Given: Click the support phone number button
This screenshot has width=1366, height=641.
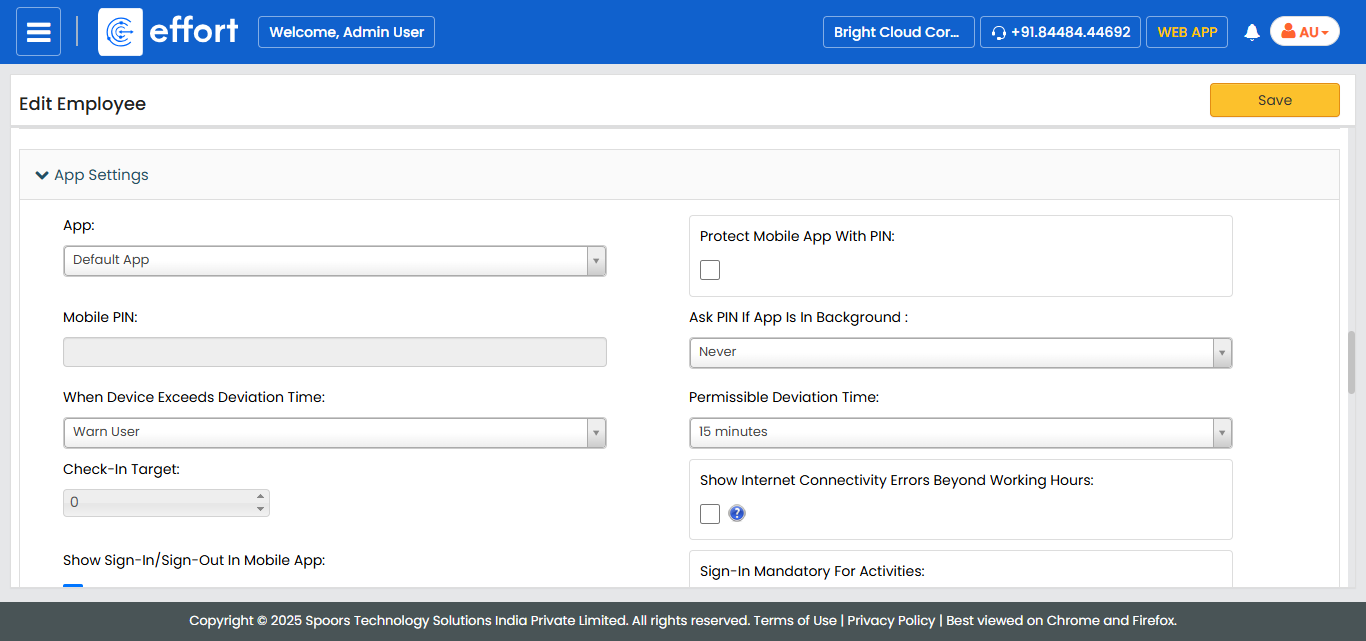Looking at the screenshot, I should (1060, 32).
